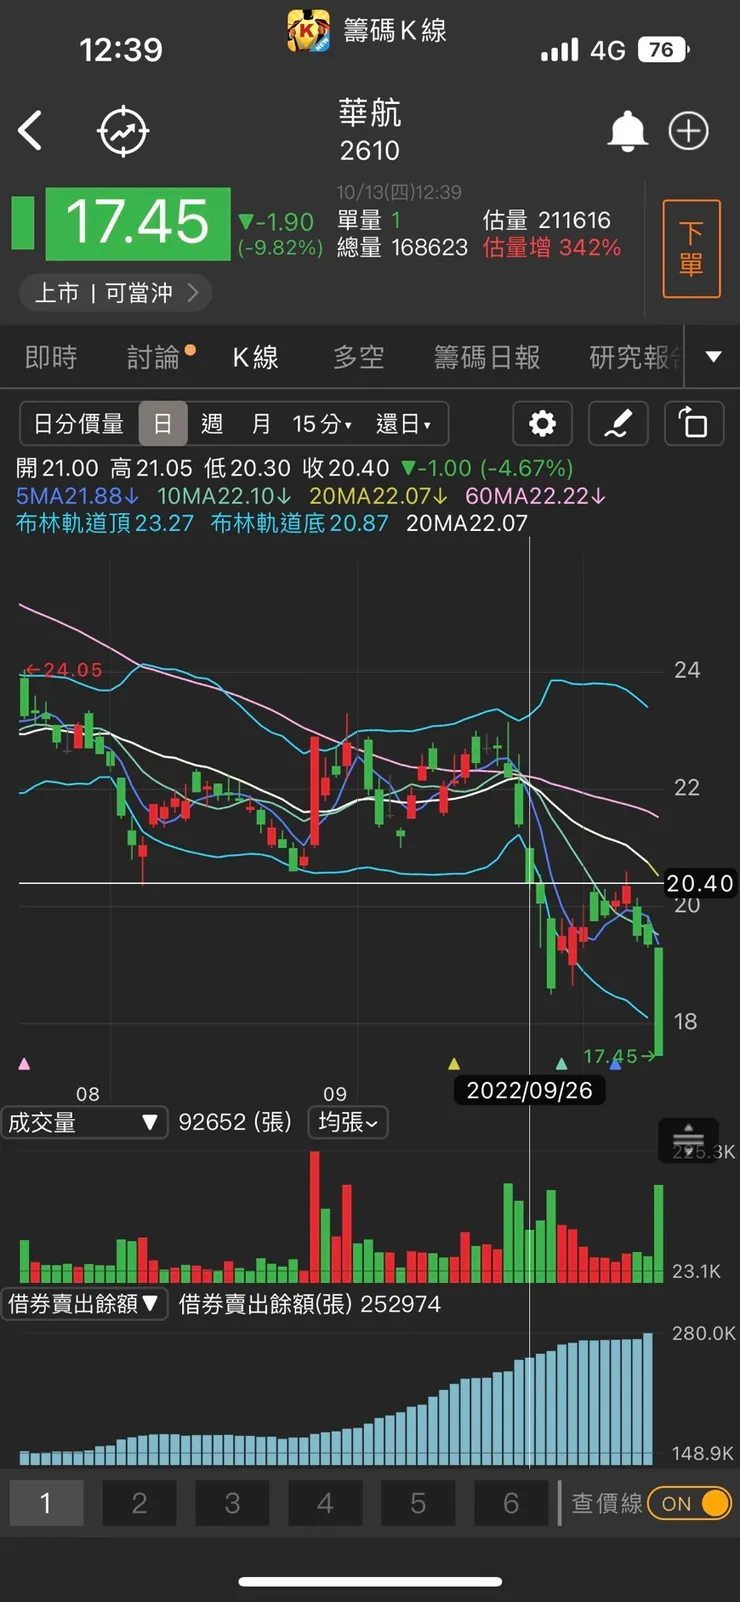This screenshot has height=1602, width=740.
Task: Tap the back arrow icon
Action: (30, 131)
